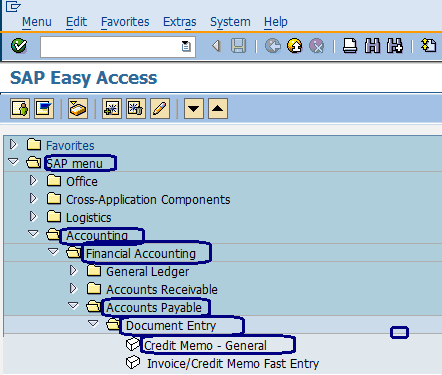
Task: Click the Credit Memo - General cube icon
Action: pos(133,344)
